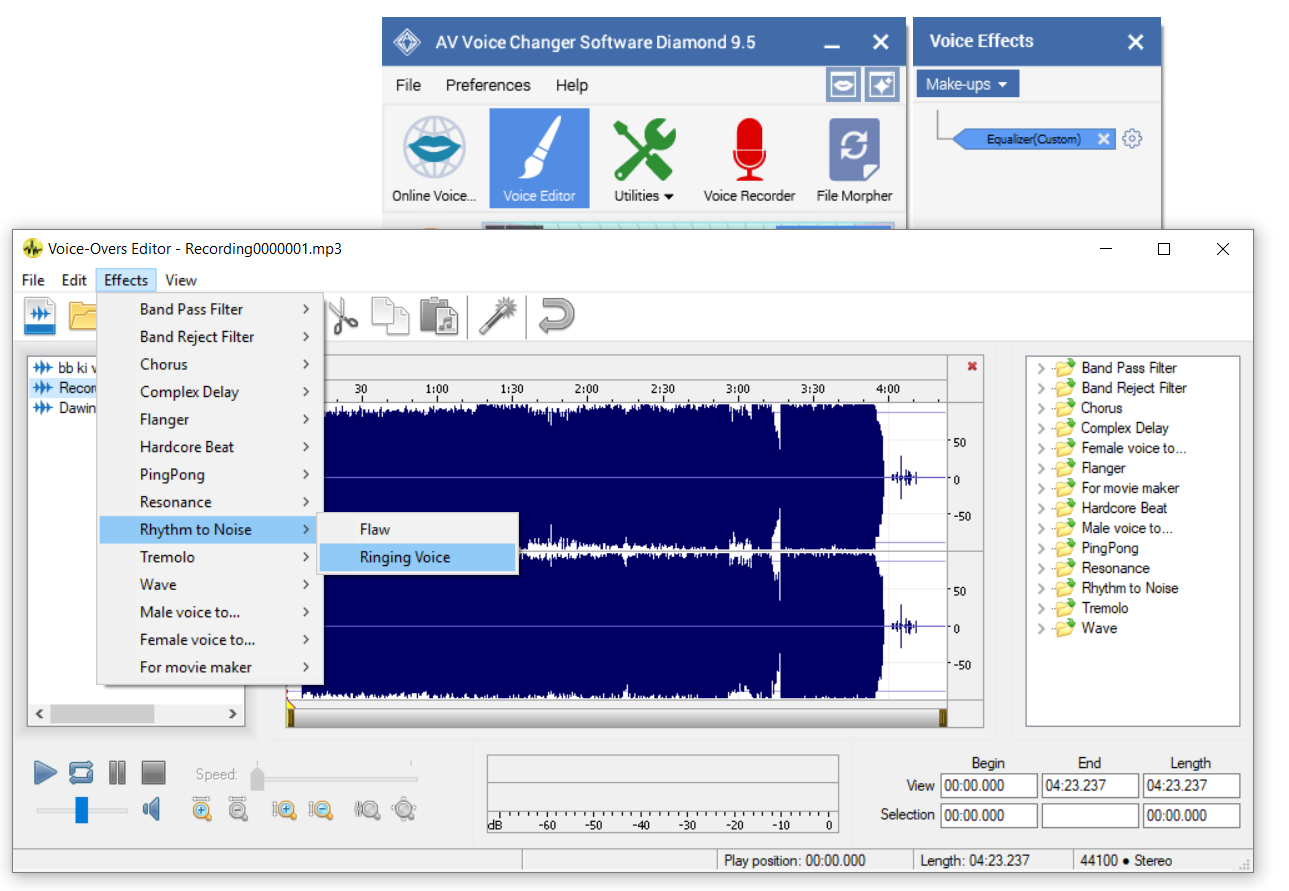Click the copy pages toolbar icon
The image size is (1289, 891).
coord(391,315)
